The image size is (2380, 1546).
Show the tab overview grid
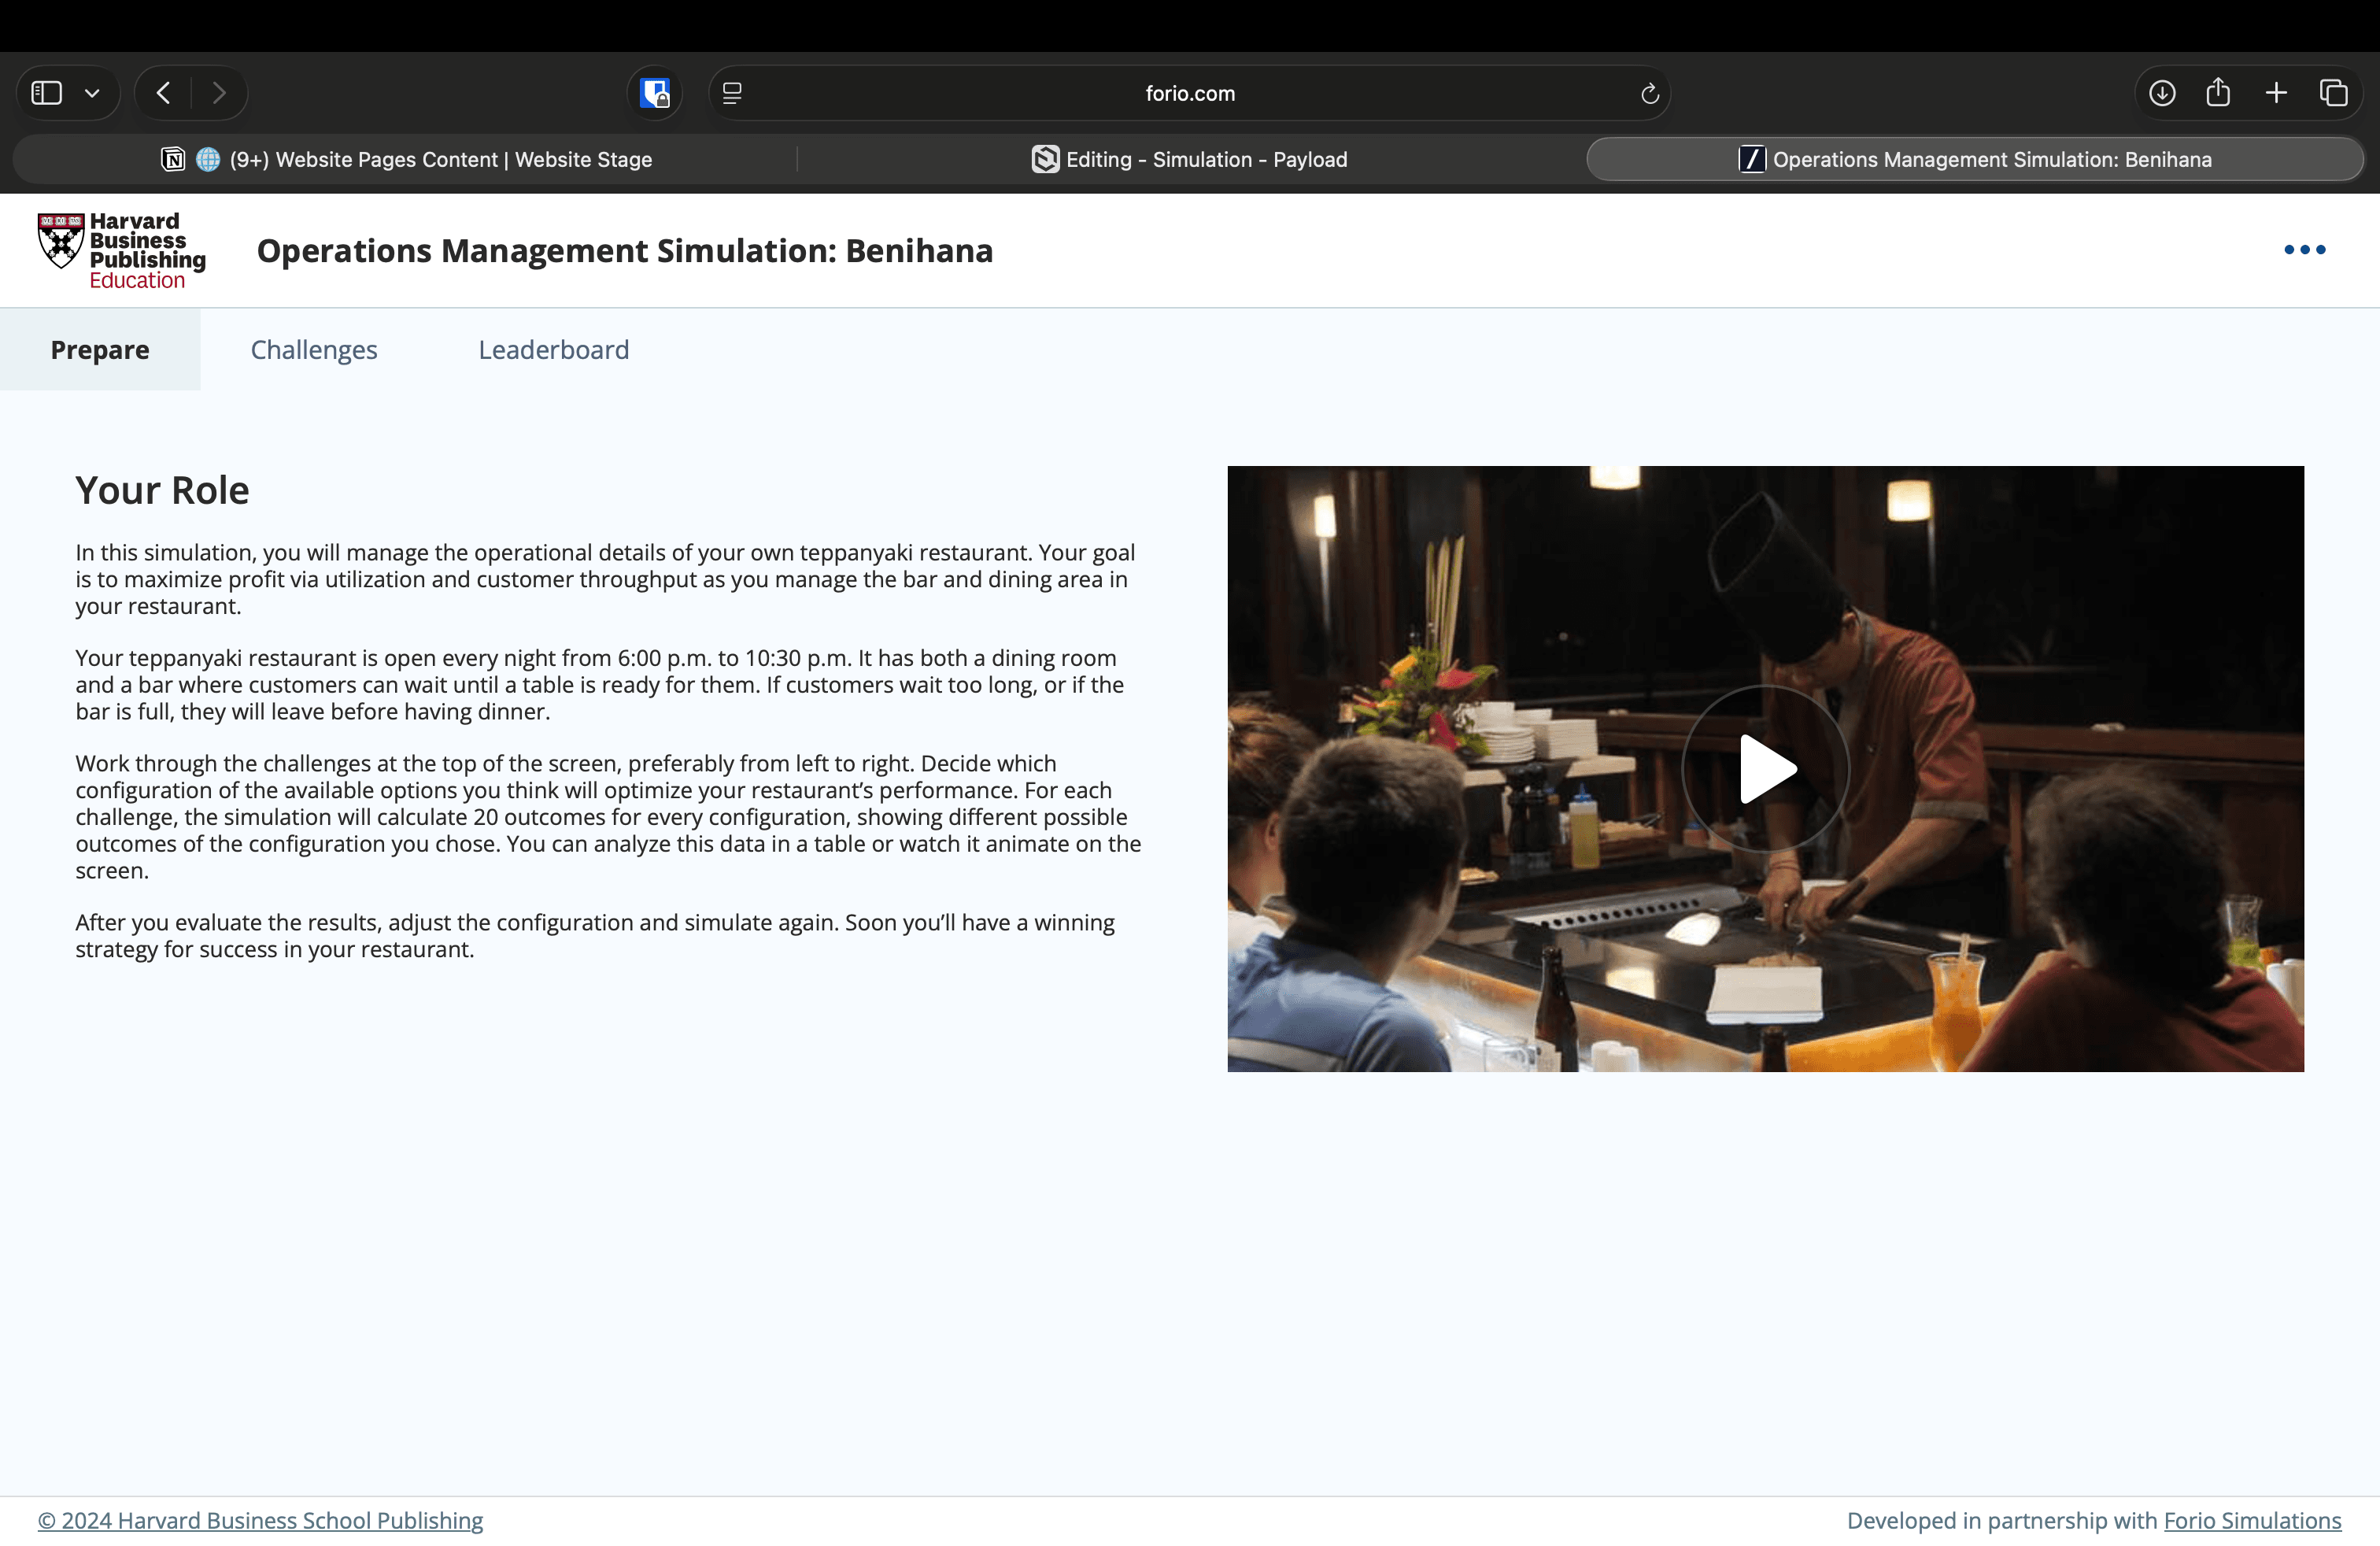[x=2333, y=93]
